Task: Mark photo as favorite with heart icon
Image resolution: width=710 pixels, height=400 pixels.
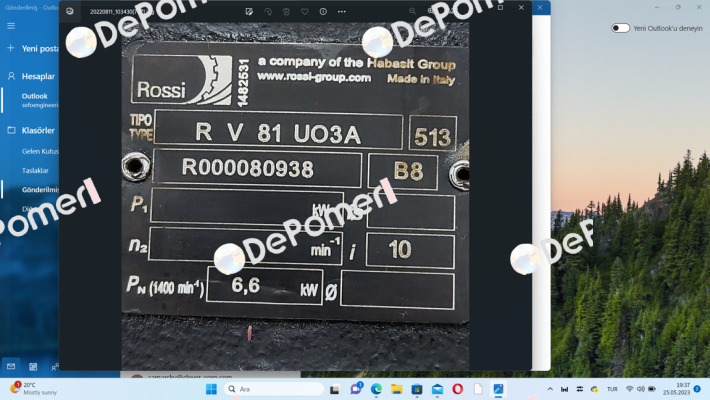Action: click(305, 11)
